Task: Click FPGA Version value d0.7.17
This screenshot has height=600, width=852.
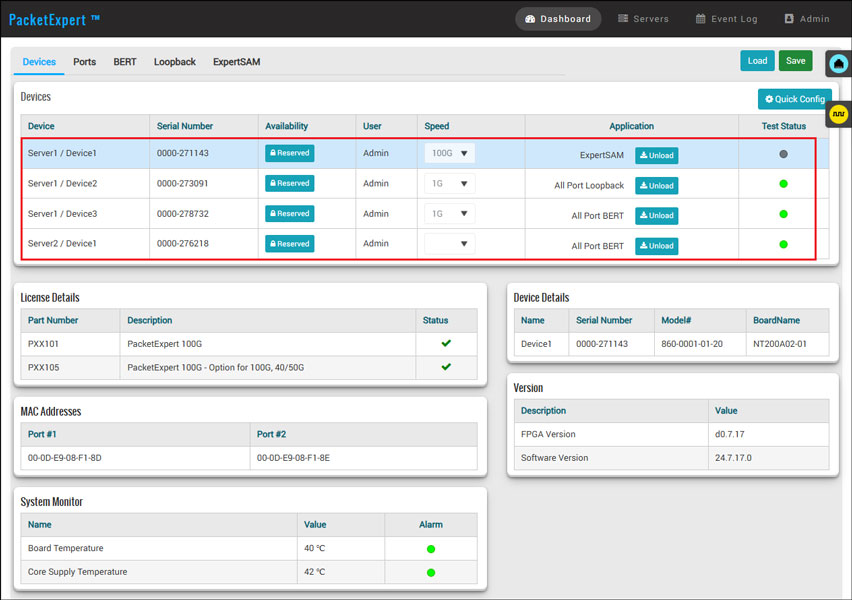Action: (x=730, y=434)
